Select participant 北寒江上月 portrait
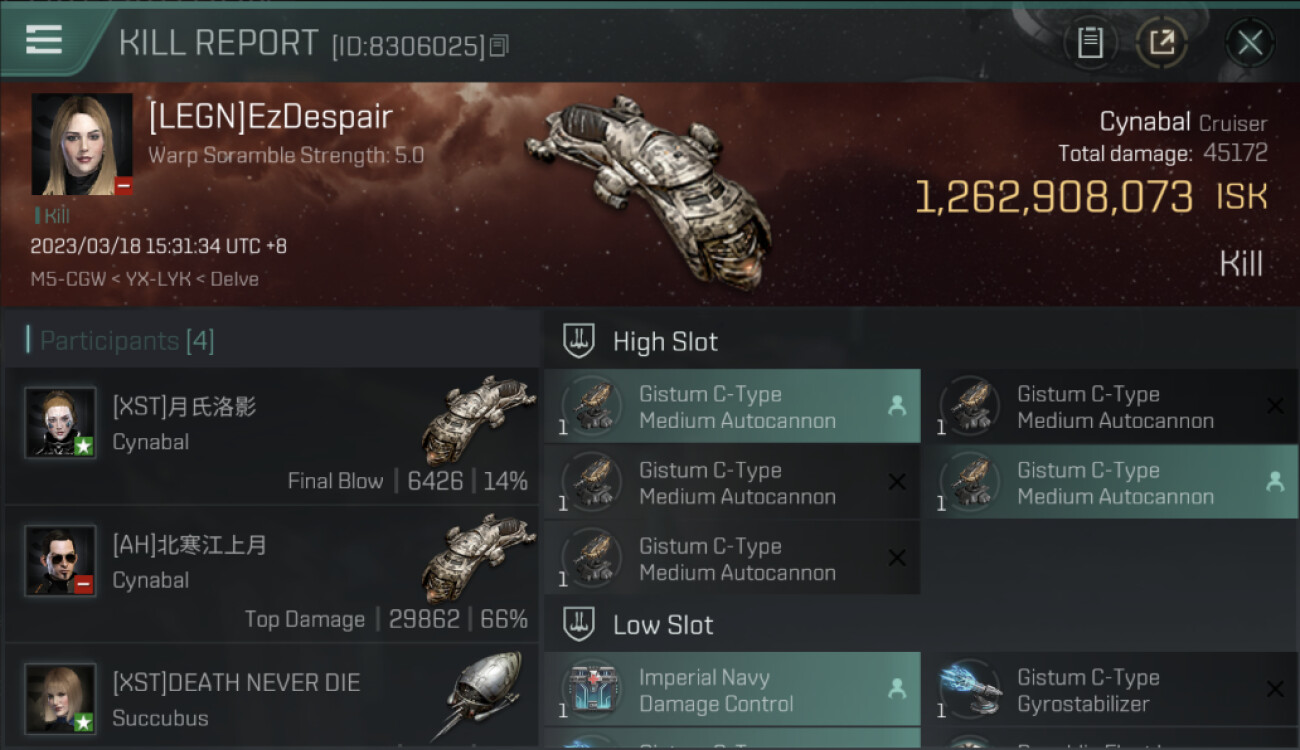 pos(61,561)
